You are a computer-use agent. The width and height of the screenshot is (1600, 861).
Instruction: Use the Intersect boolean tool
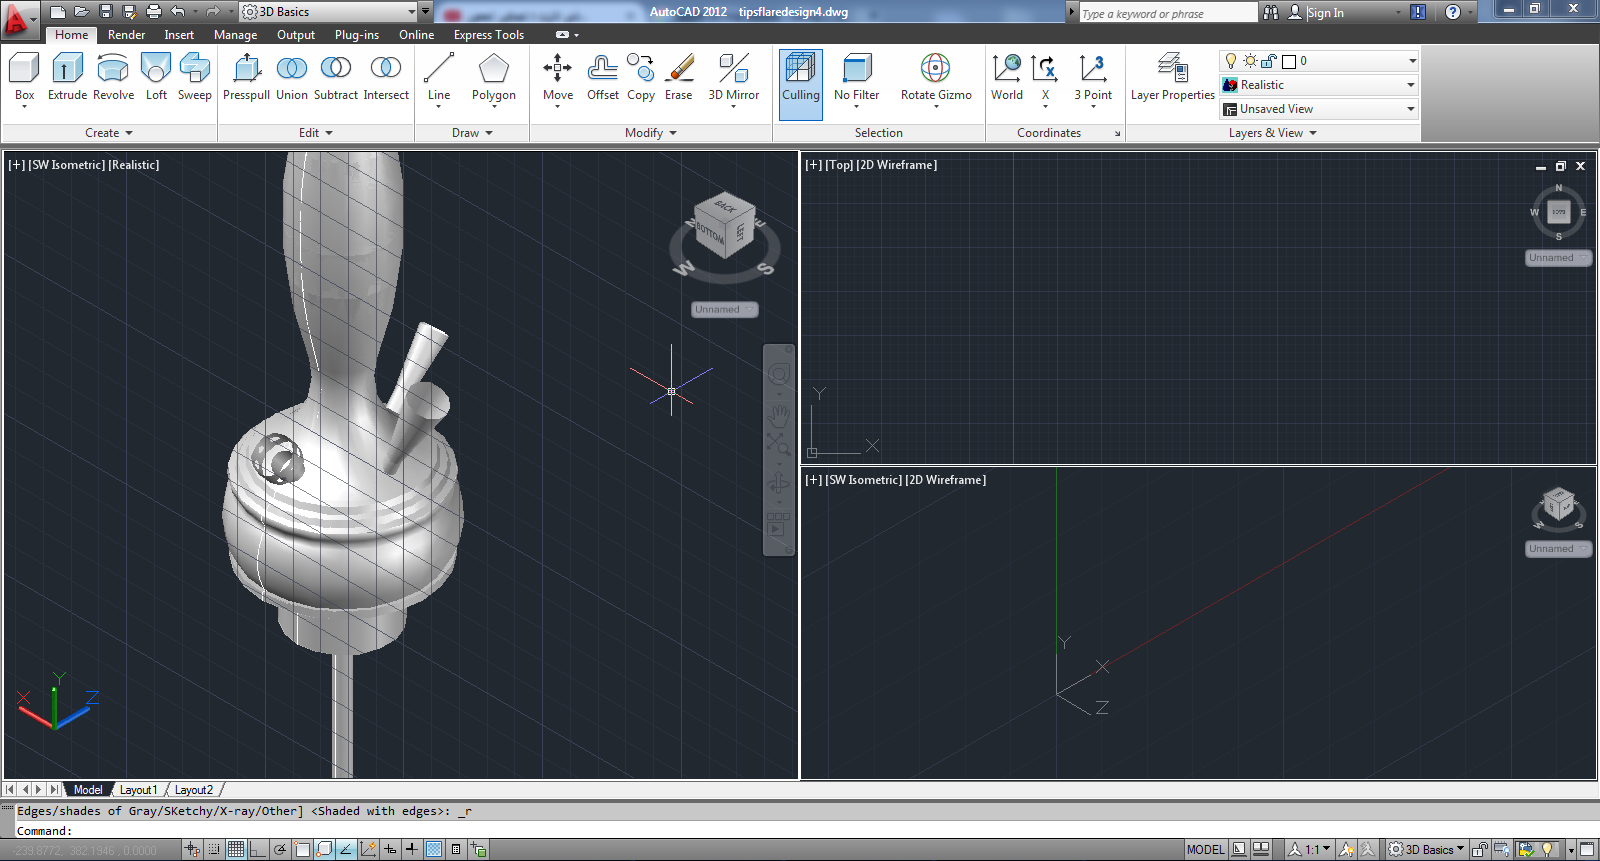point(386,78)
